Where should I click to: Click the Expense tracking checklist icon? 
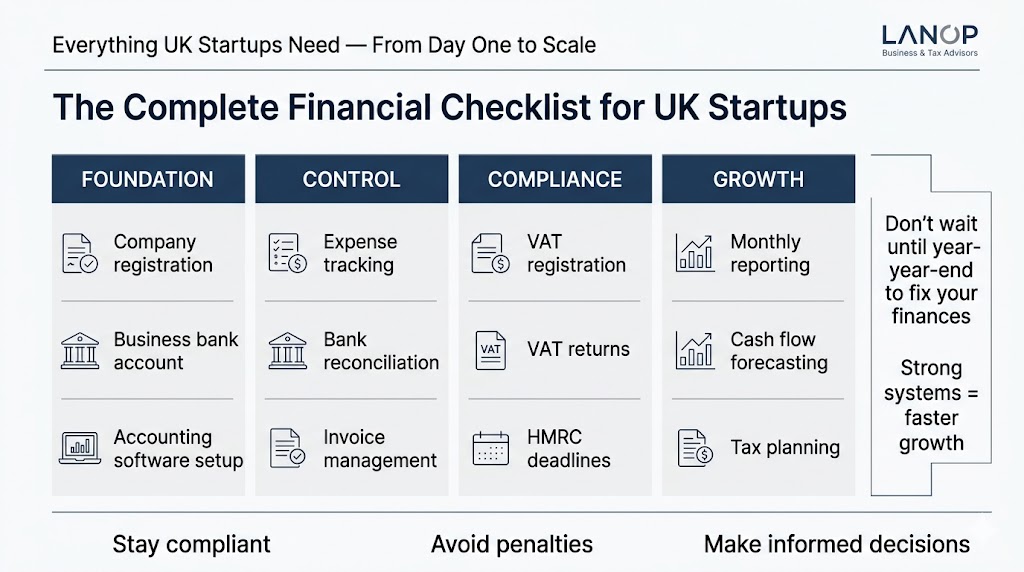[x=287, y=254]
